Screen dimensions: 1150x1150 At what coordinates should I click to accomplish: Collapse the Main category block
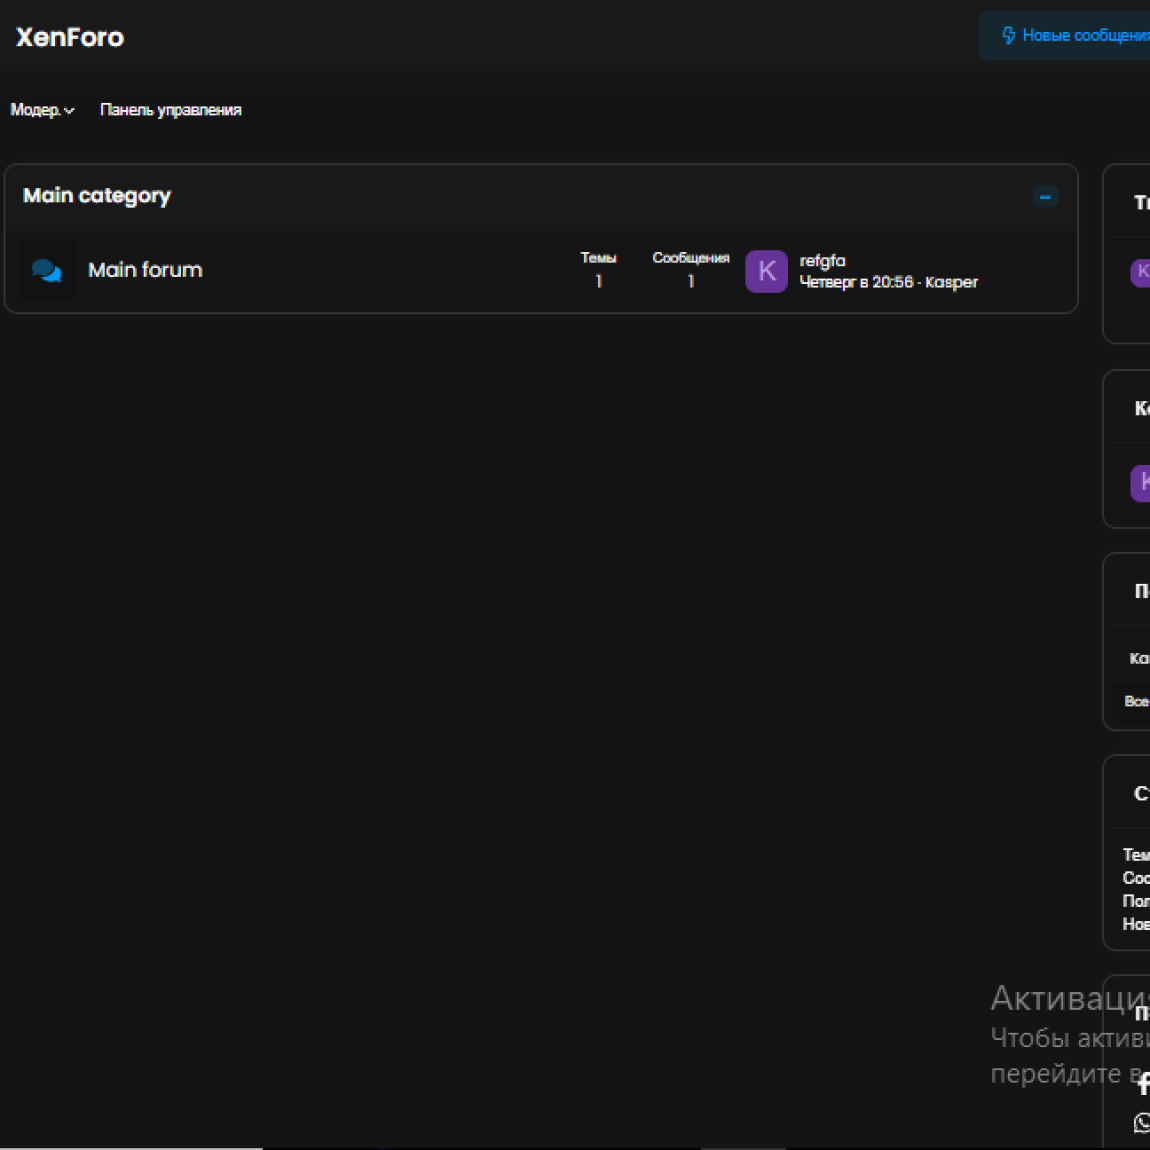click(x=1045, y=197)
